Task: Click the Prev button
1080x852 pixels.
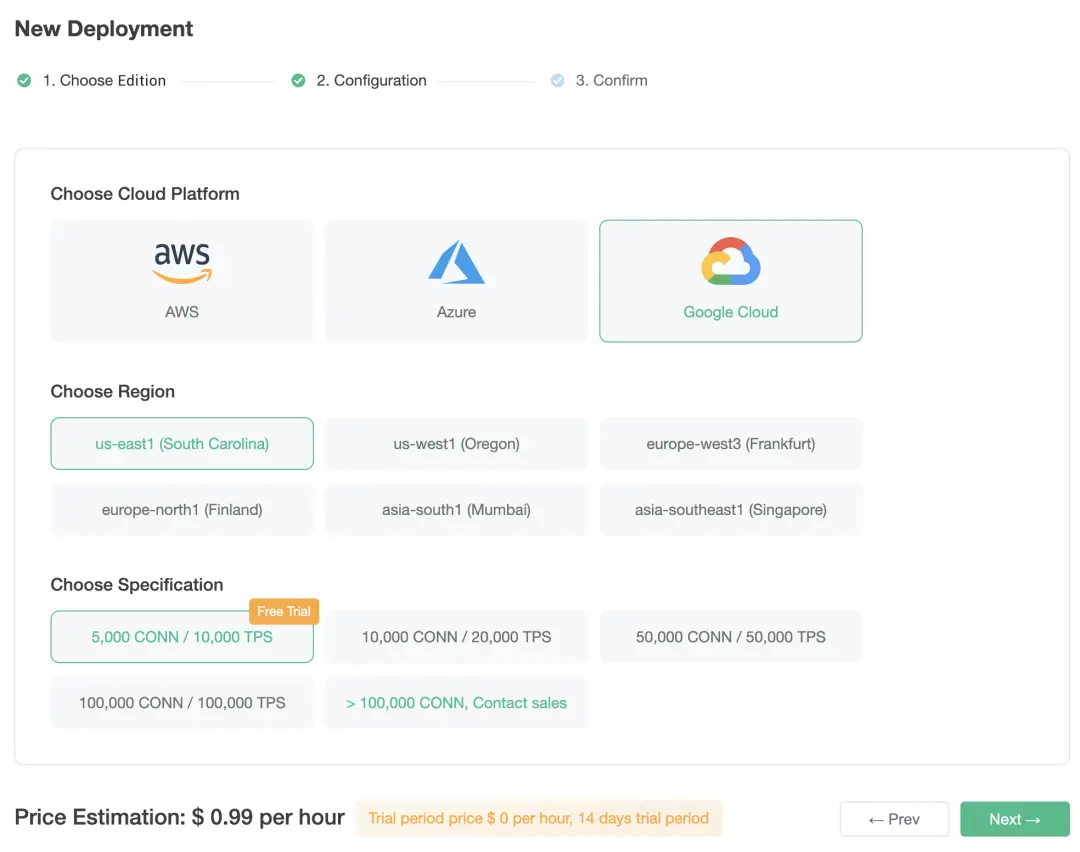Action: tap(894, 819)
